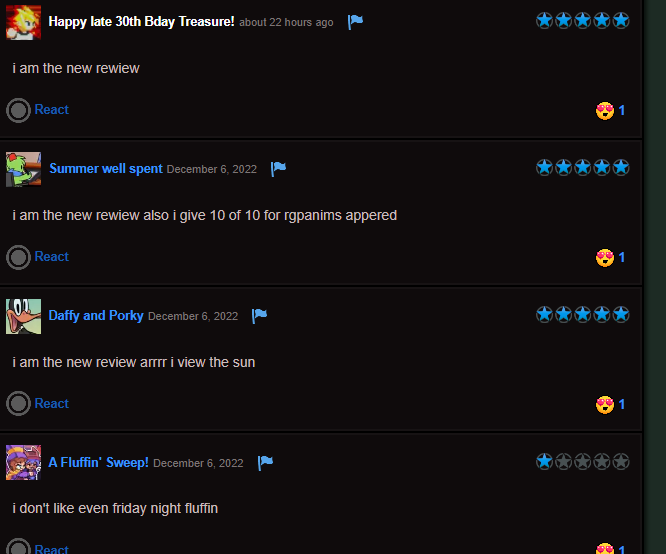Open the "Daffy and Porky" title link
This screenshot has width=666, height=554.
point(96,316)
